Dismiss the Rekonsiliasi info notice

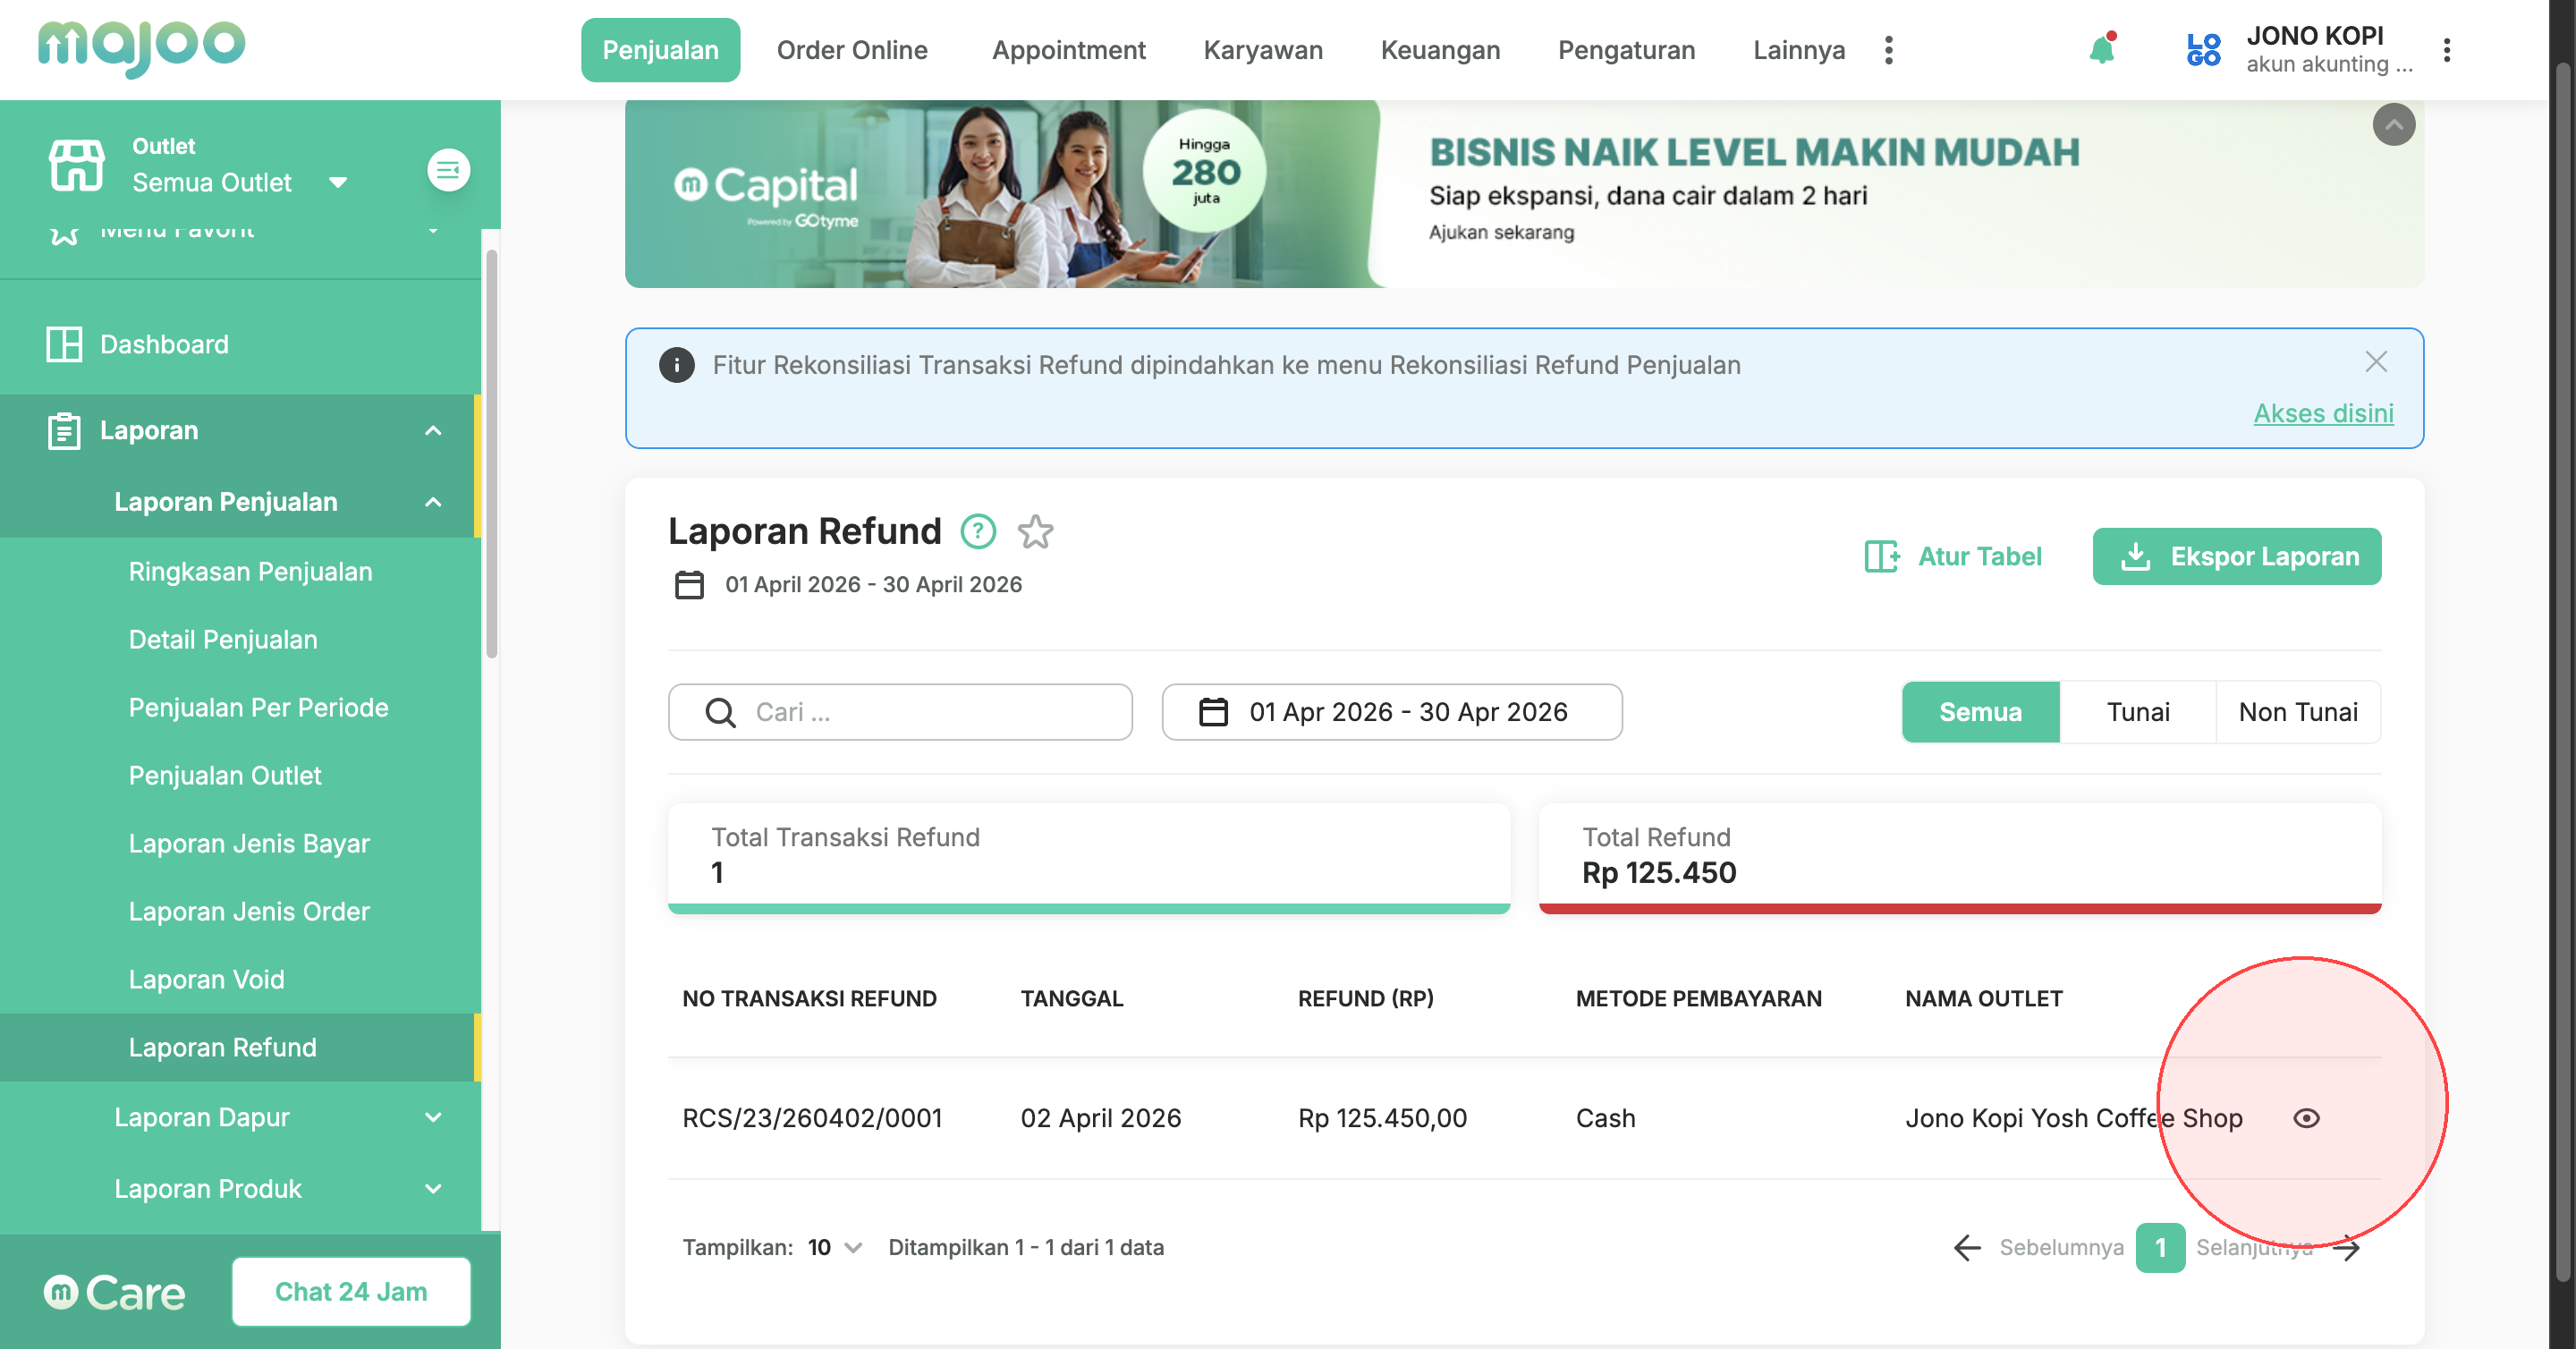tap(2376, 362)
